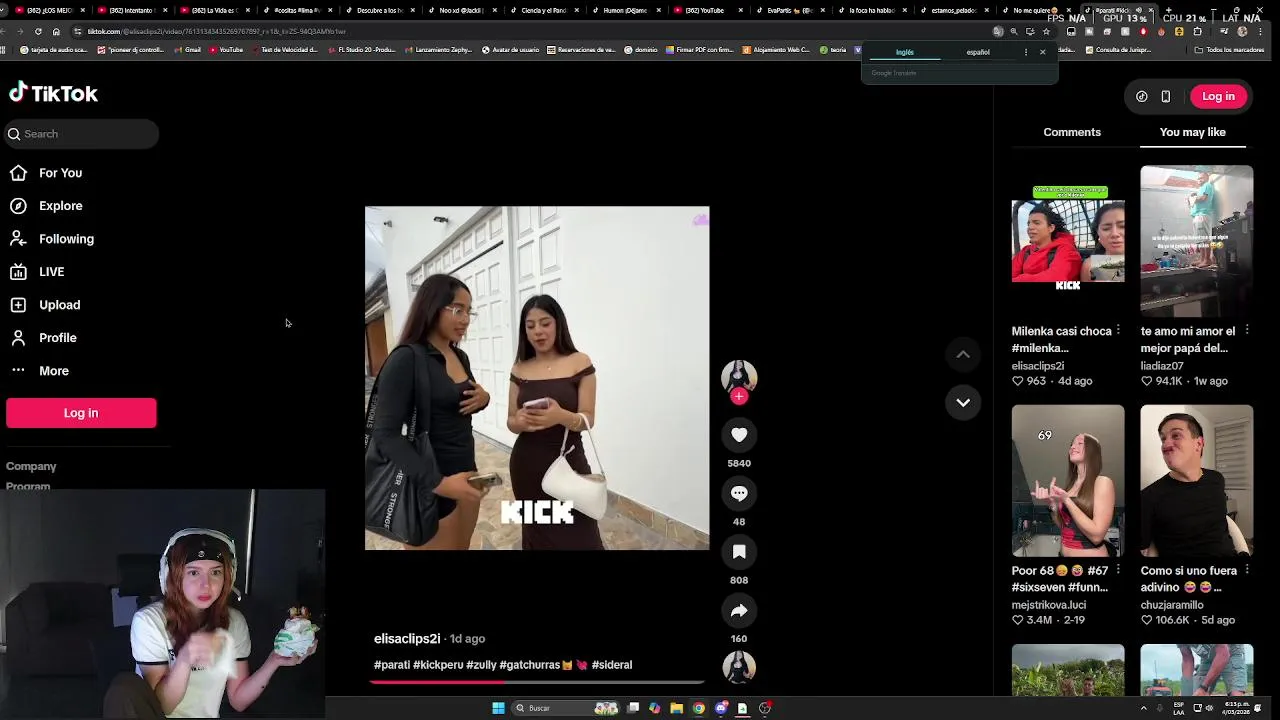Open the chuzjaramillo profile link

click(x=1171, y=605)
